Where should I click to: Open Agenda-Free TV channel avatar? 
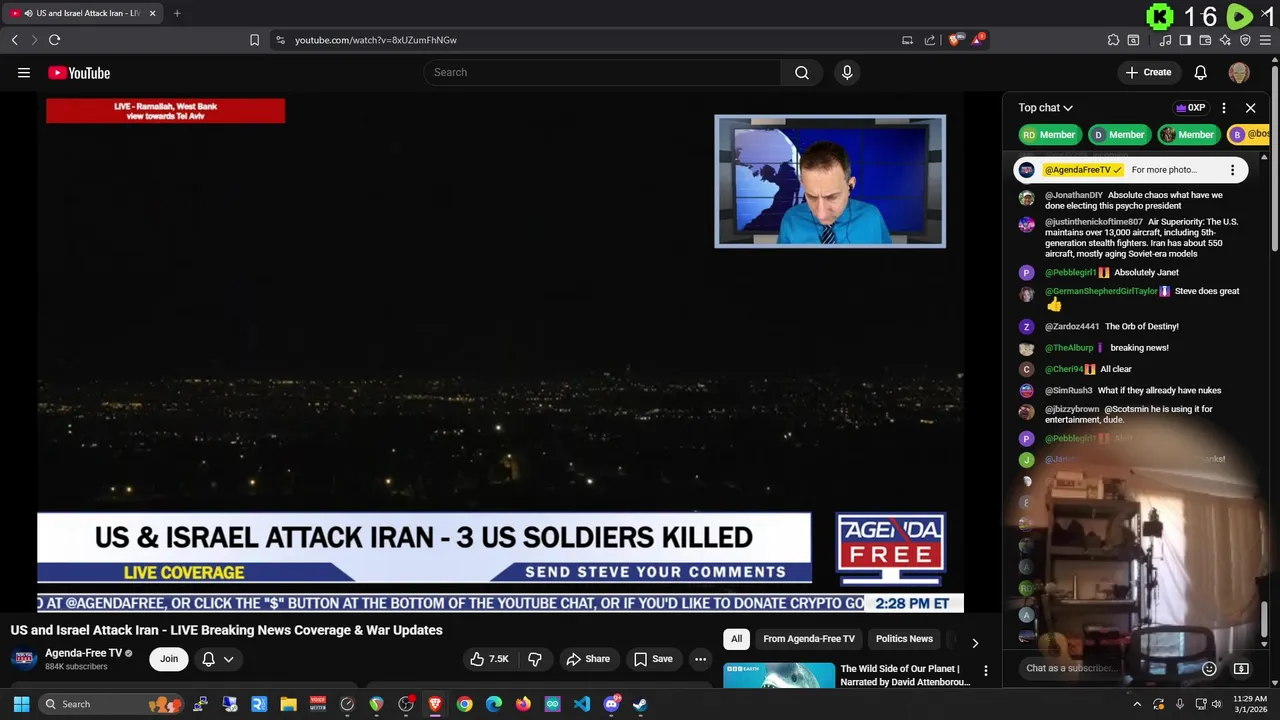click(24, 659)
